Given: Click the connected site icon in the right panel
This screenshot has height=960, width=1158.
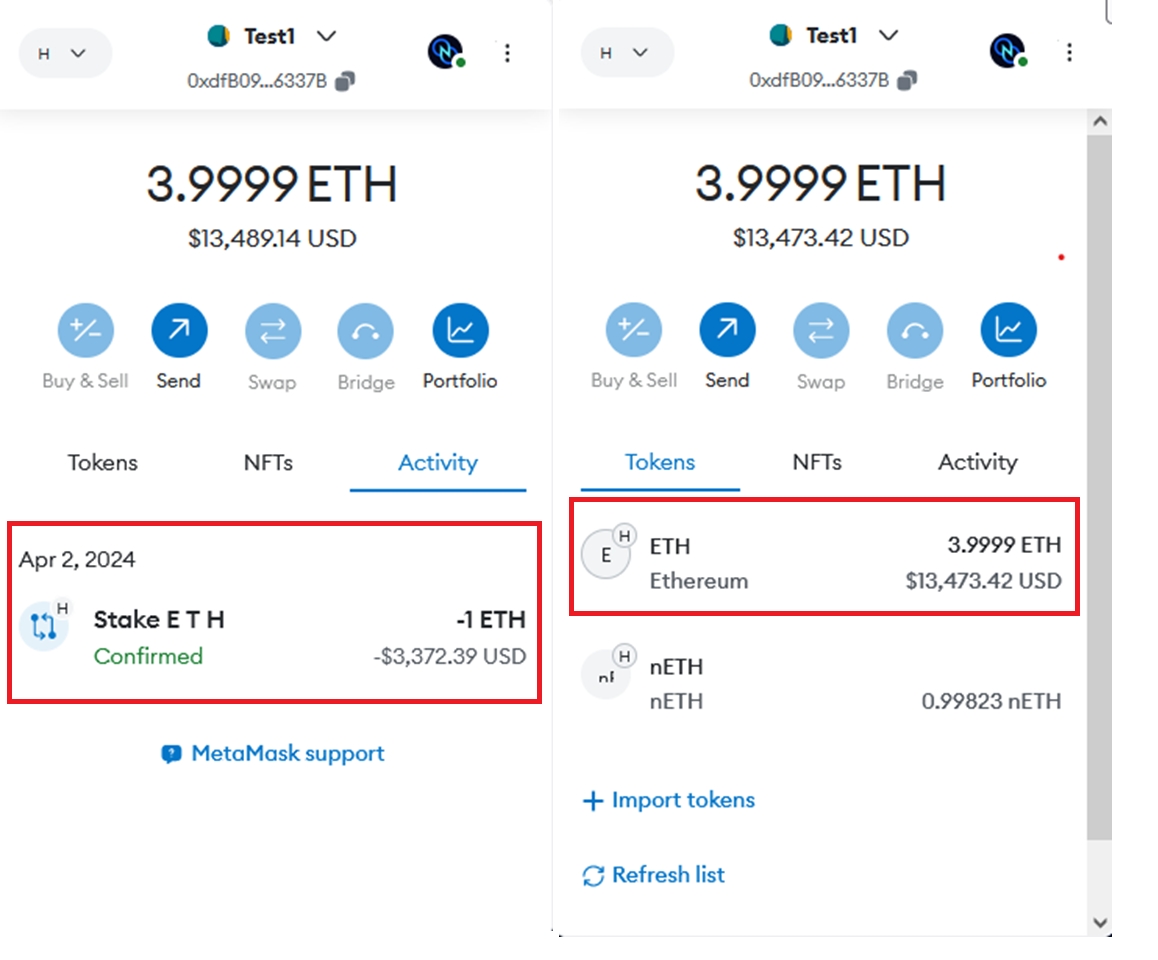Looking at the screenshot, I should click(1008, 51).
